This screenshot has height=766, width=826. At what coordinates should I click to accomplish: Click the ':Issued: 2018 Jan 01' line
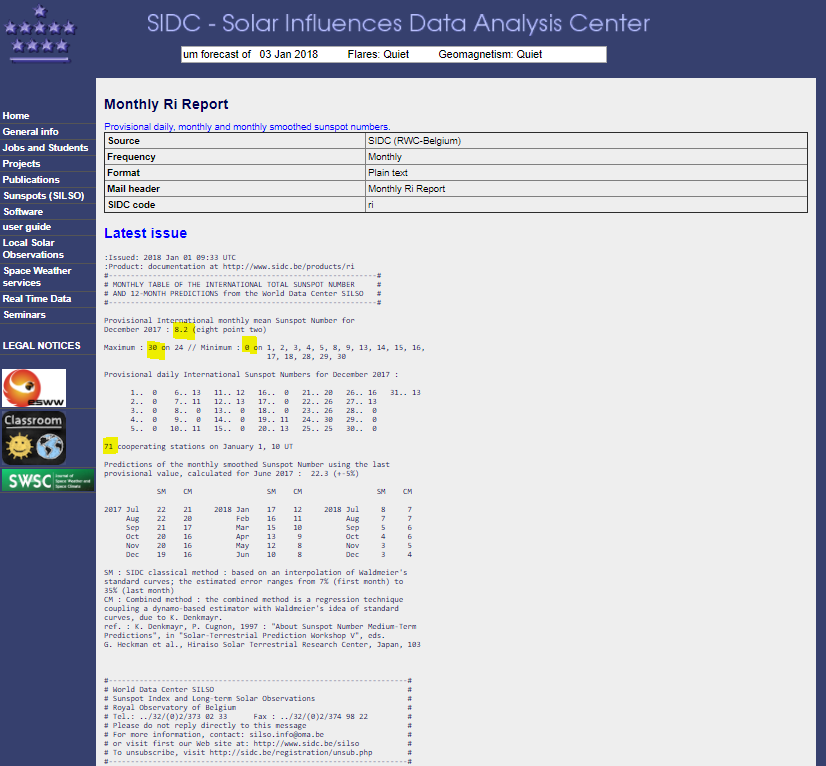(x=170, y=258)
